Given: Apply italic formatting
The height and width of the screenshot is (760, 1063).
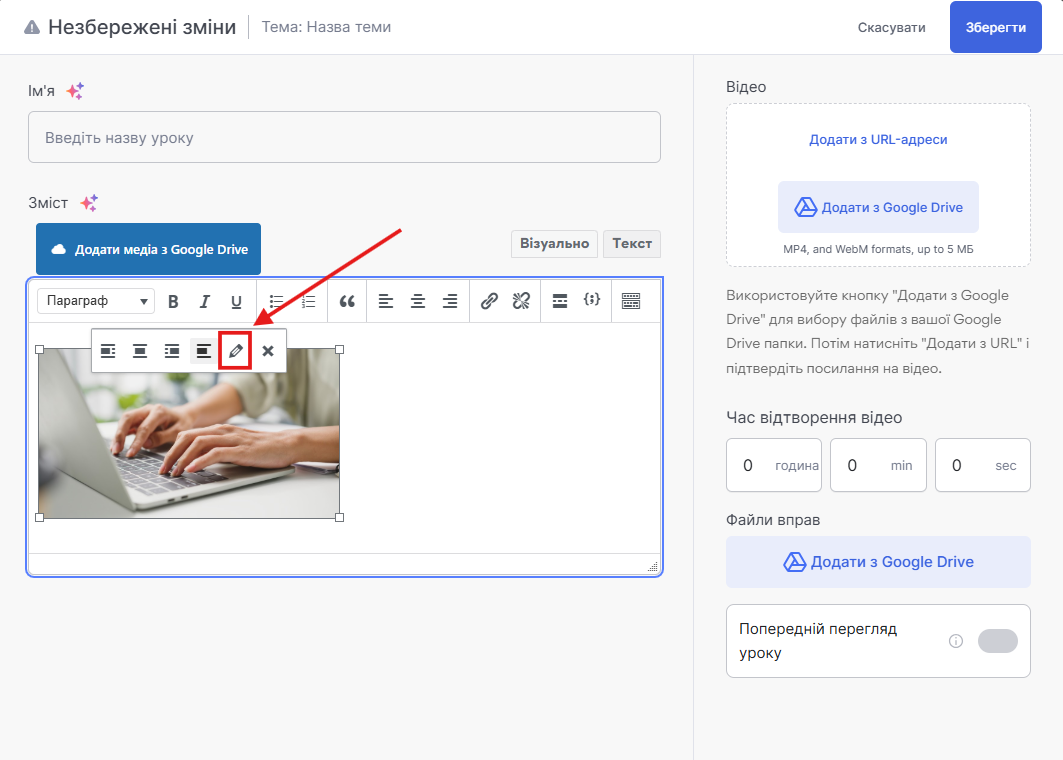Looking at the screenshot, I should (x=205, y=301).
